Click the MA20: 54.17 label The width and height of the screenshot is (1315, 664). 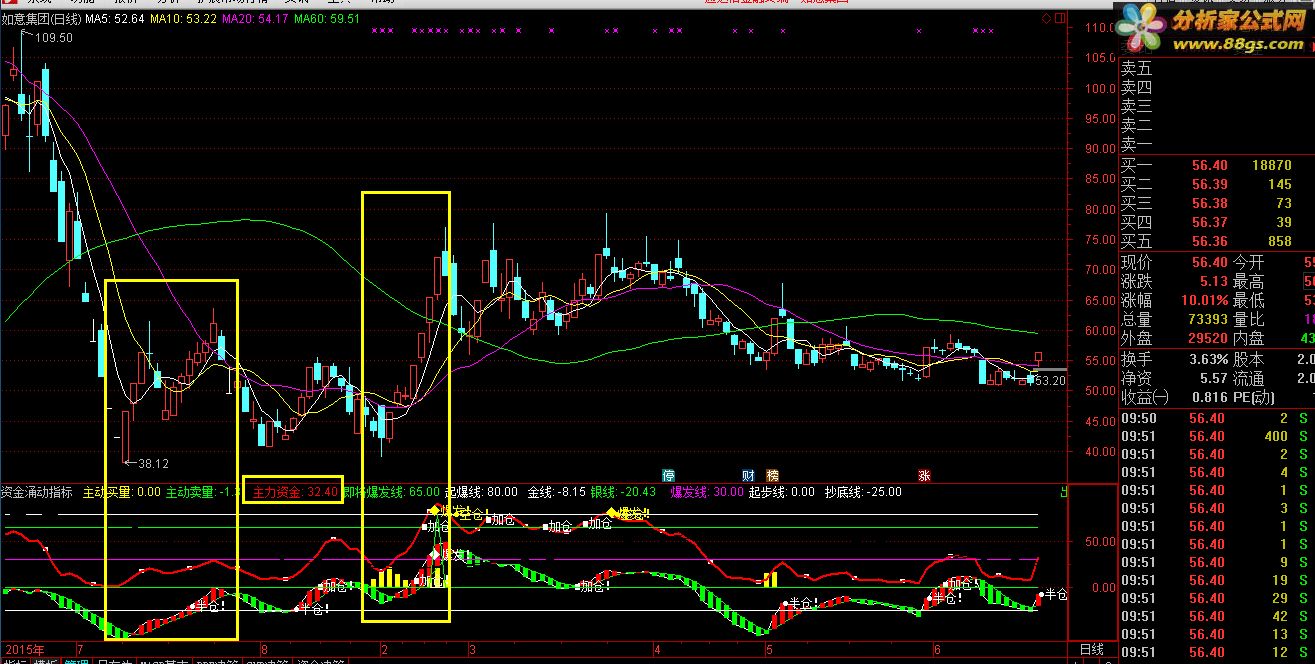click(x=255, y=19)
